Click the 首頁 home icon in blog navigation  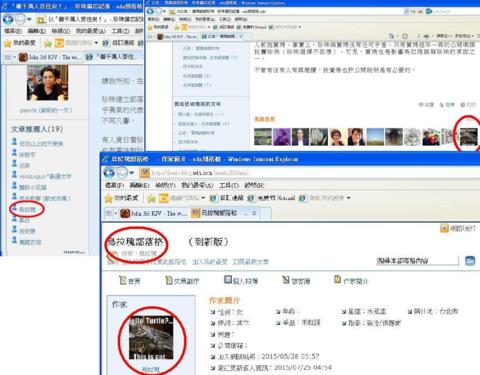[129, 281]
